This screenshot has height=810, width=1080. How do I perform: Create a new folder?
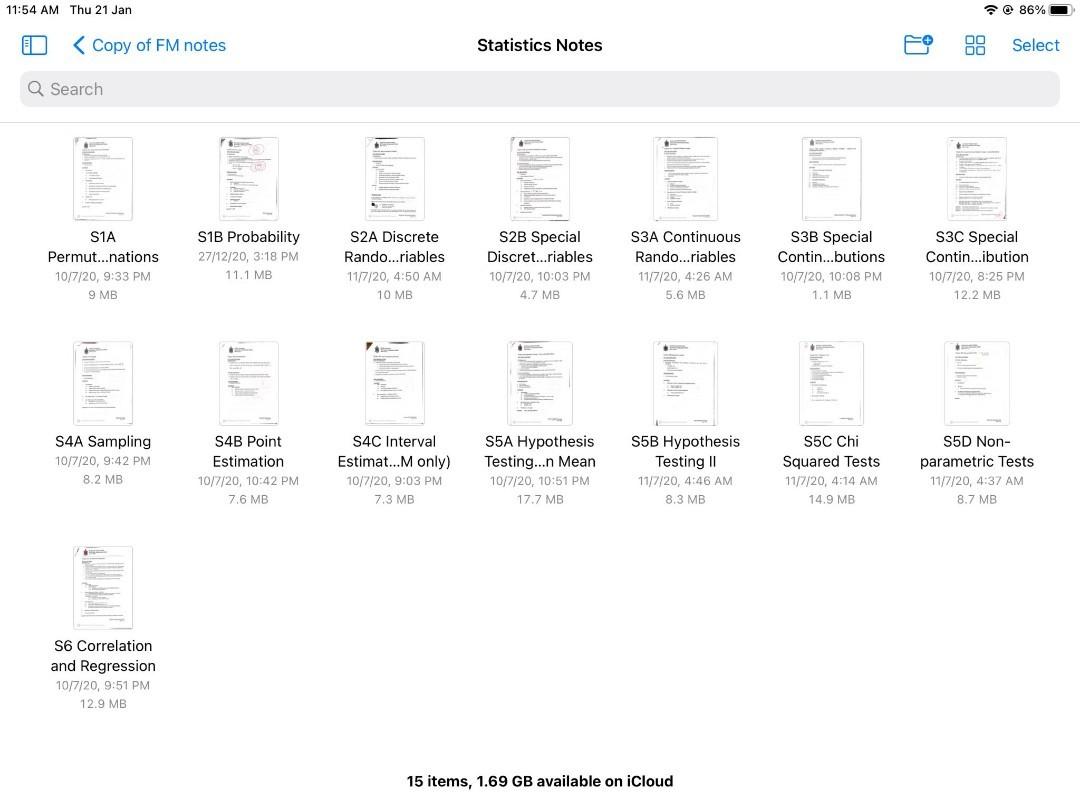click(917, 45)
